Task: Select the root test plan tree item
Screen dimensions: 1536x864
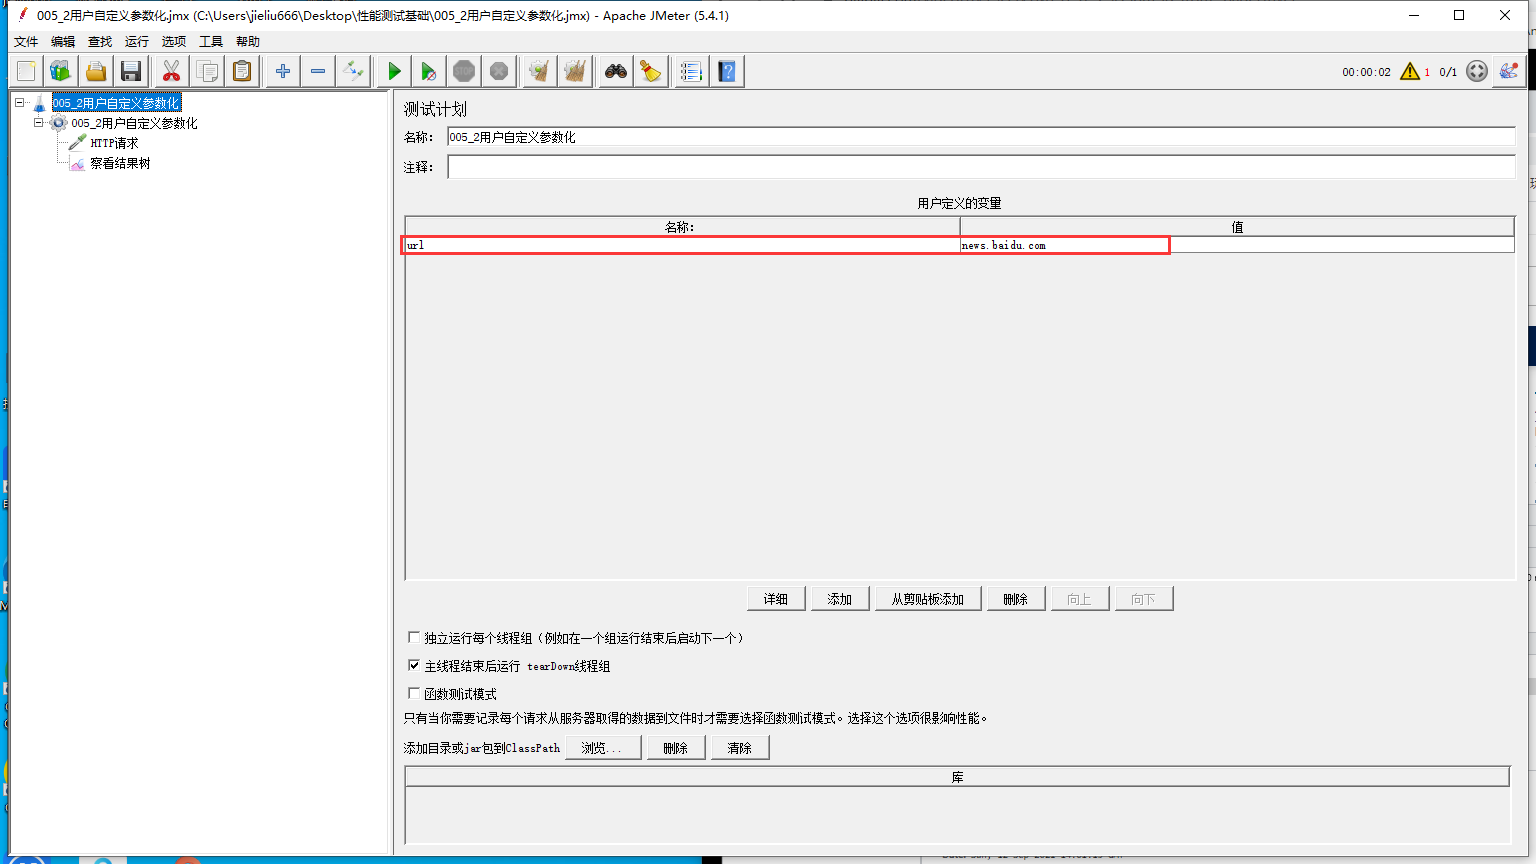Action: point(116,103)
